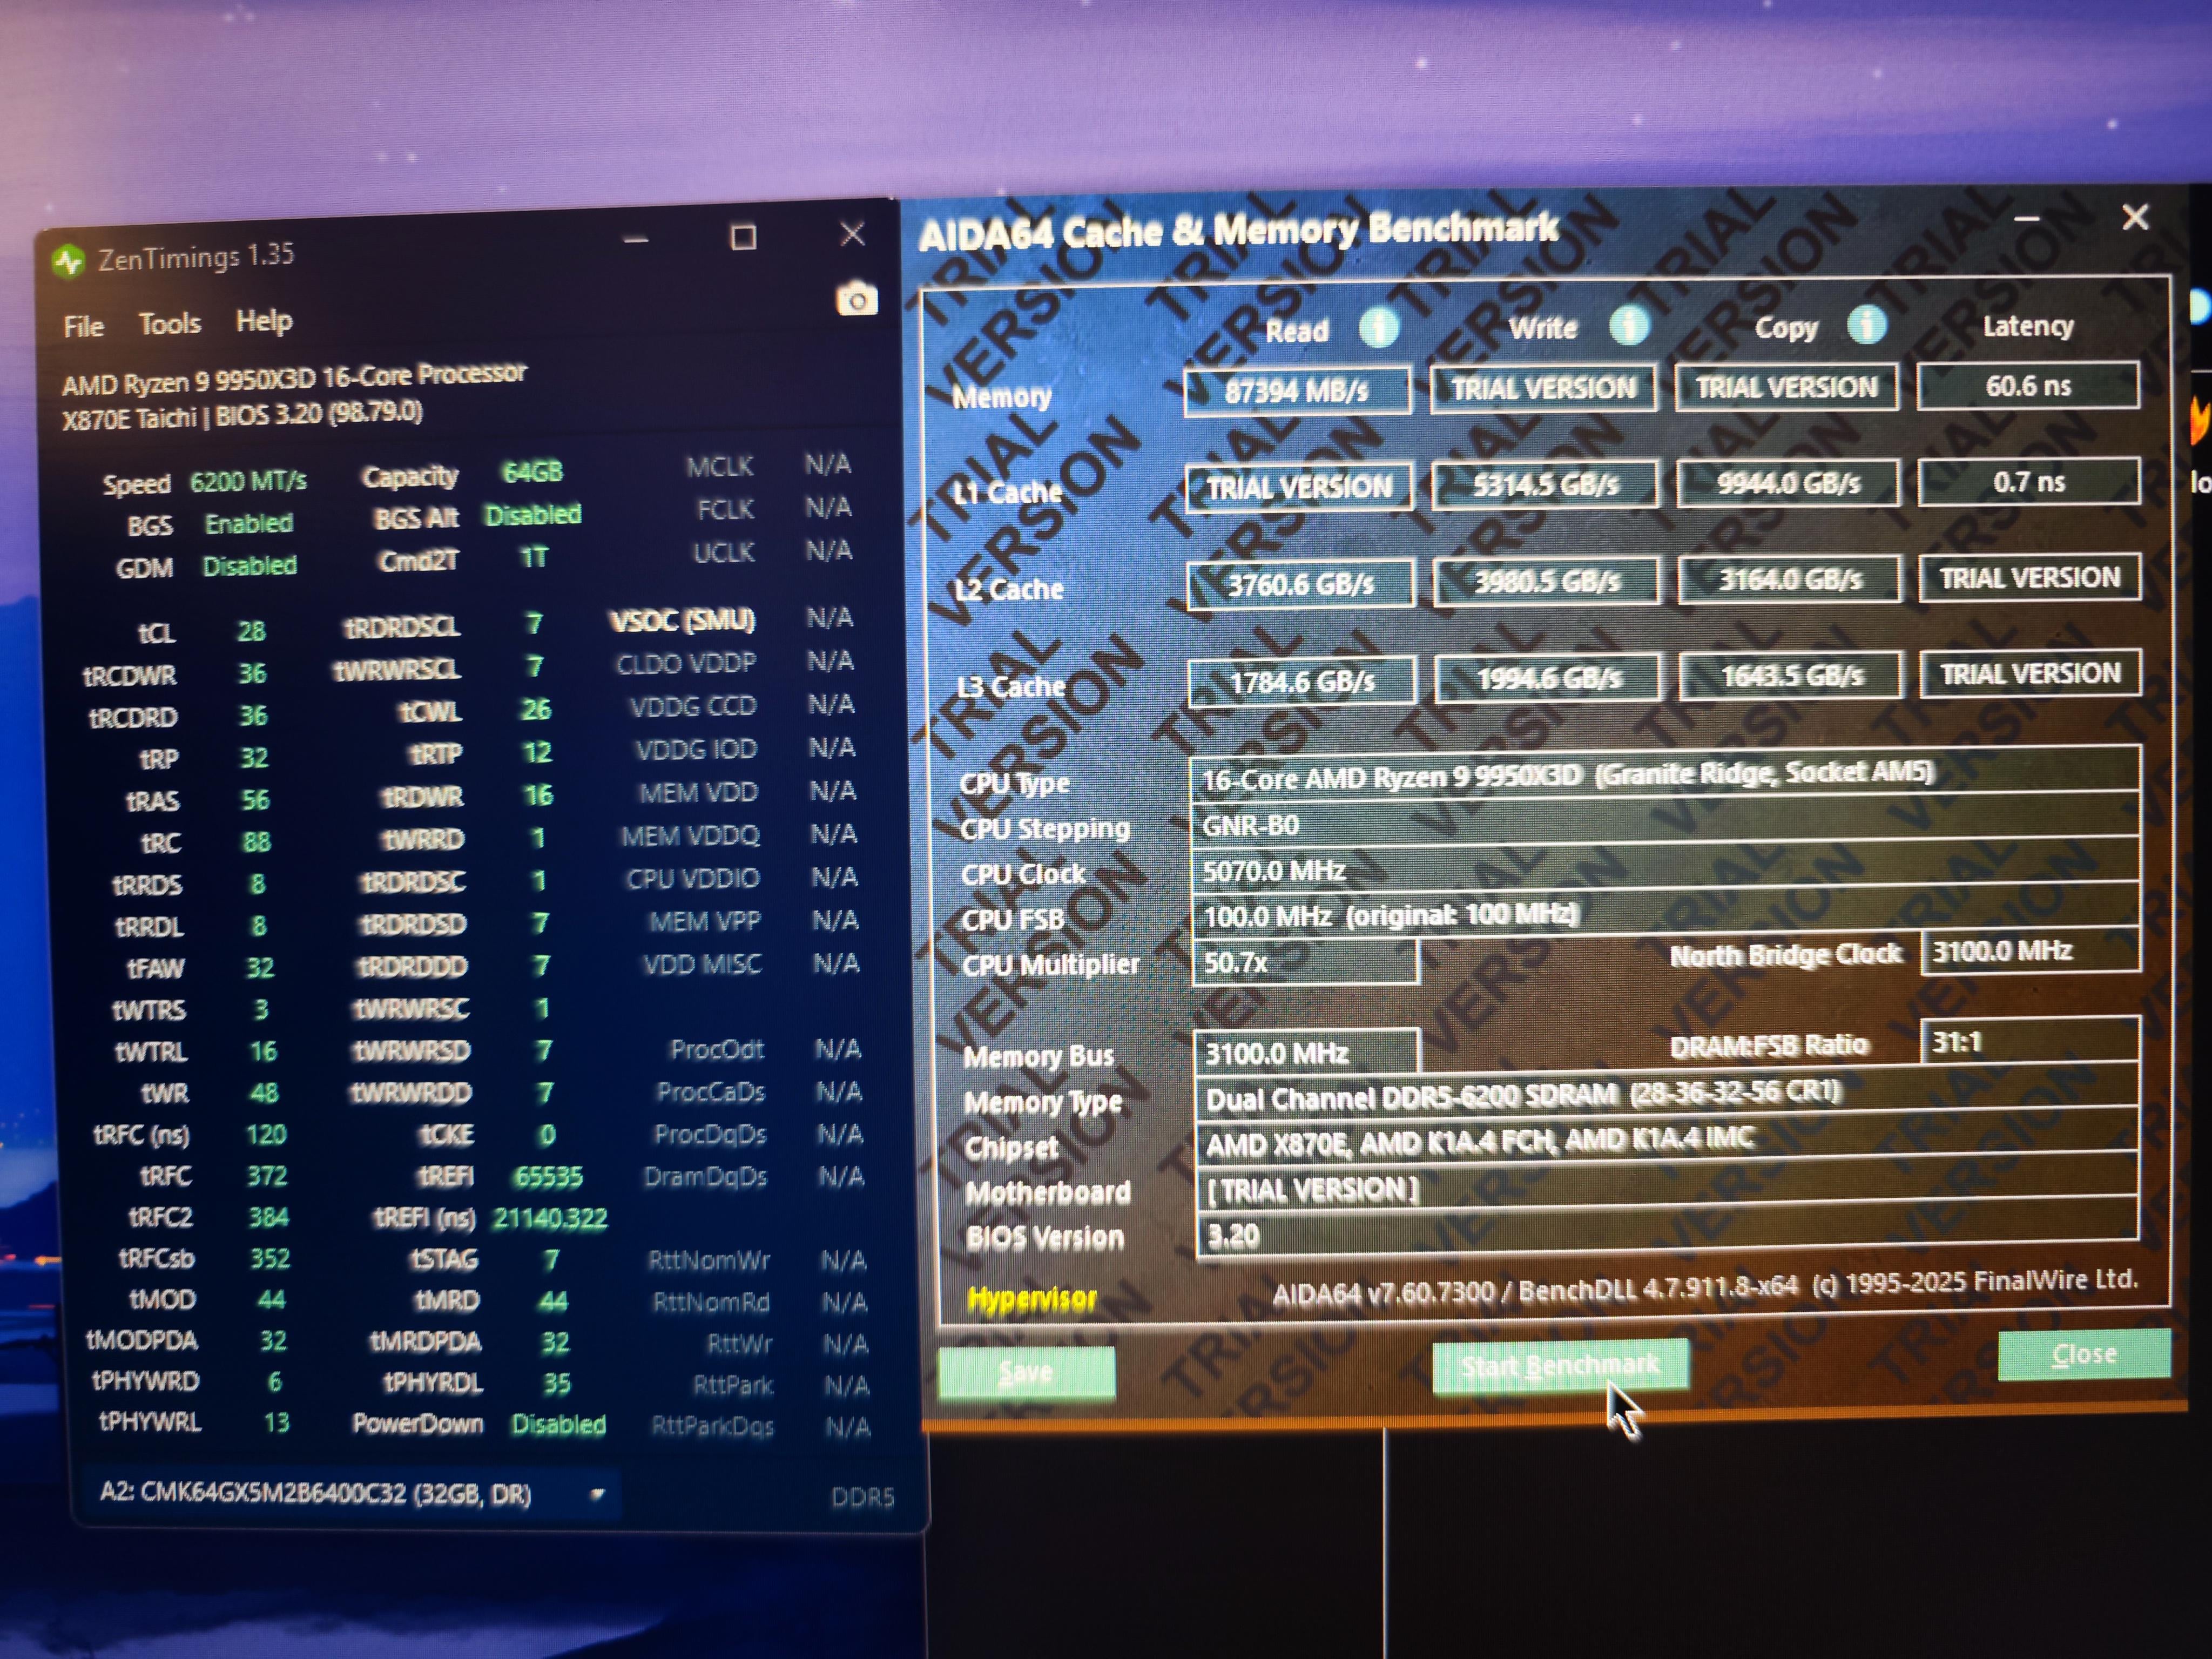Click the VSOC (SMU) label

click(x=683, y=621)
